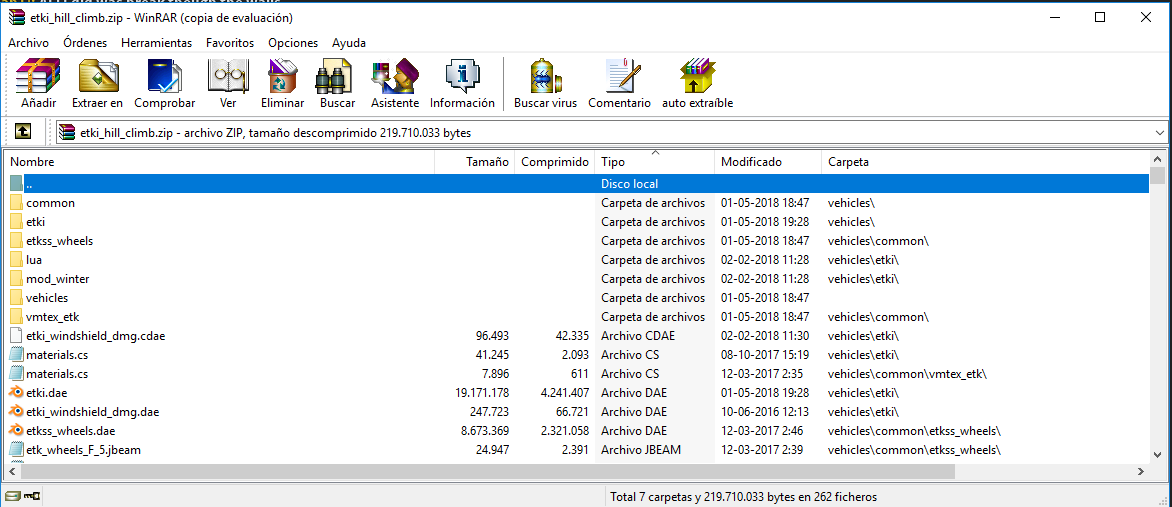Run the Buscar virus scan icon
The height and width of the screenshot is (507, 1172).
click(x=545, y=76)
